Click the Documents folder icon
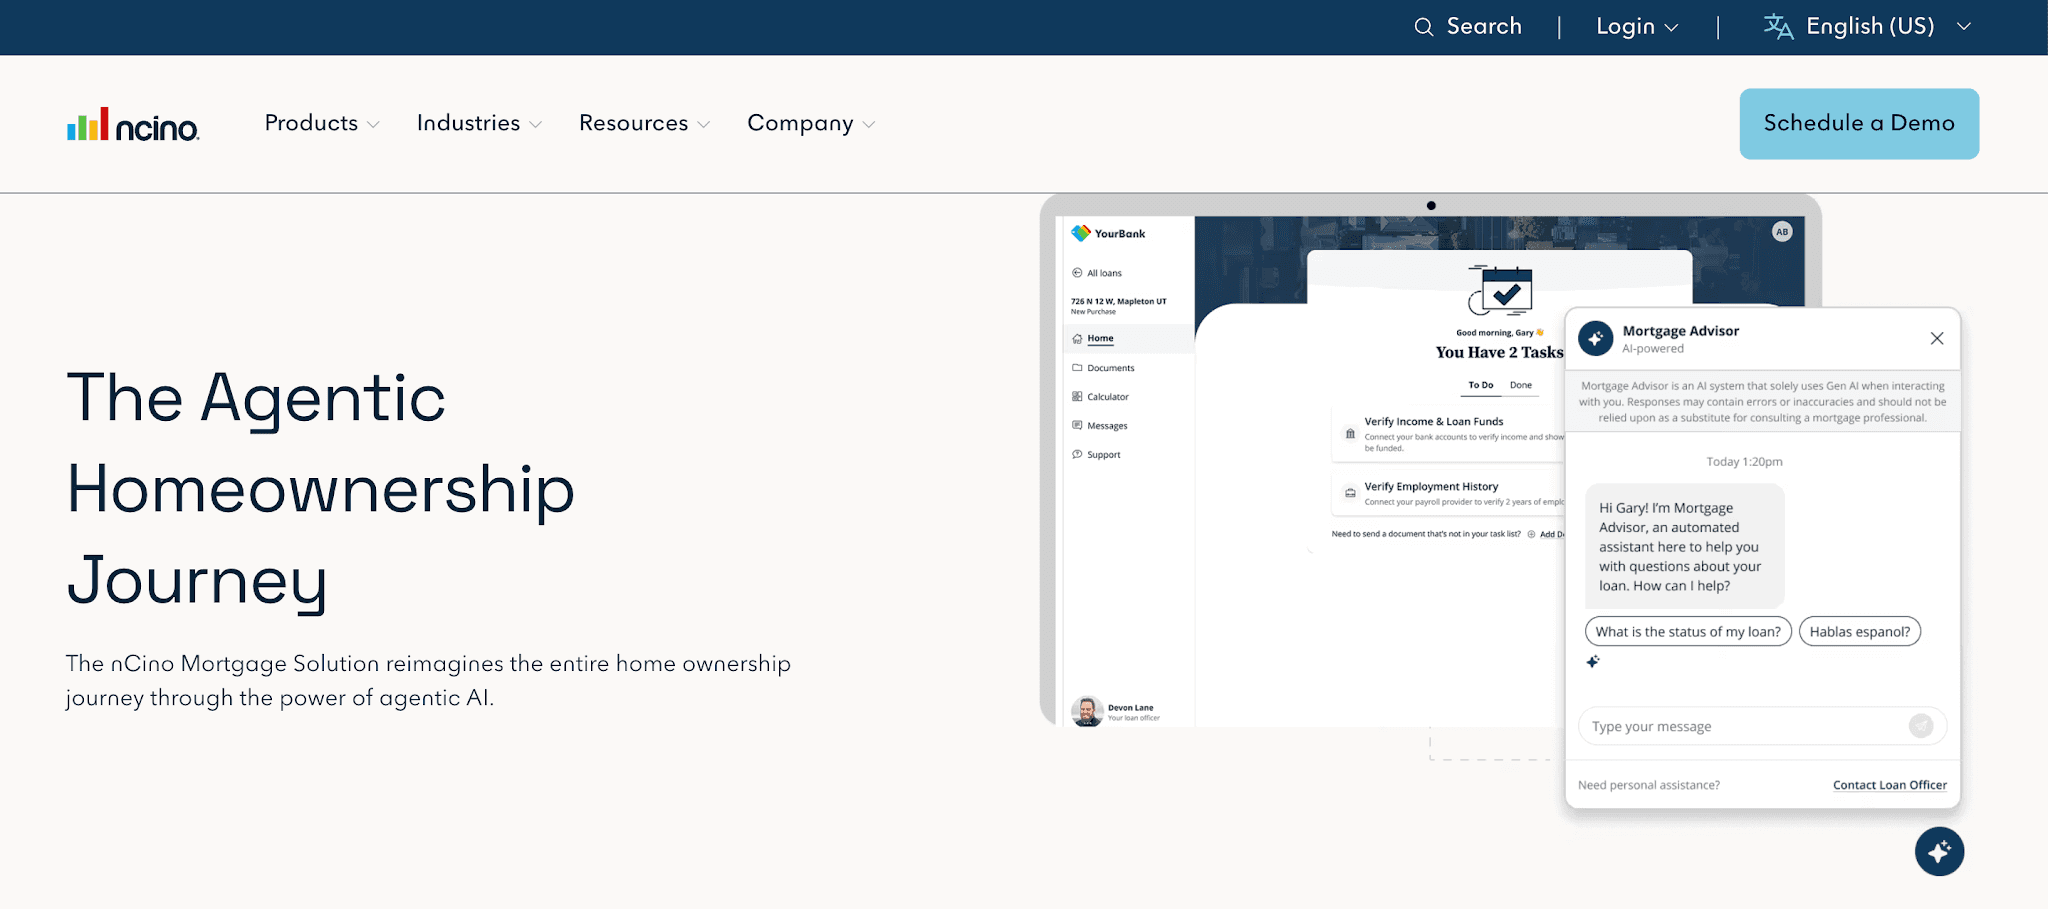 1077,368
